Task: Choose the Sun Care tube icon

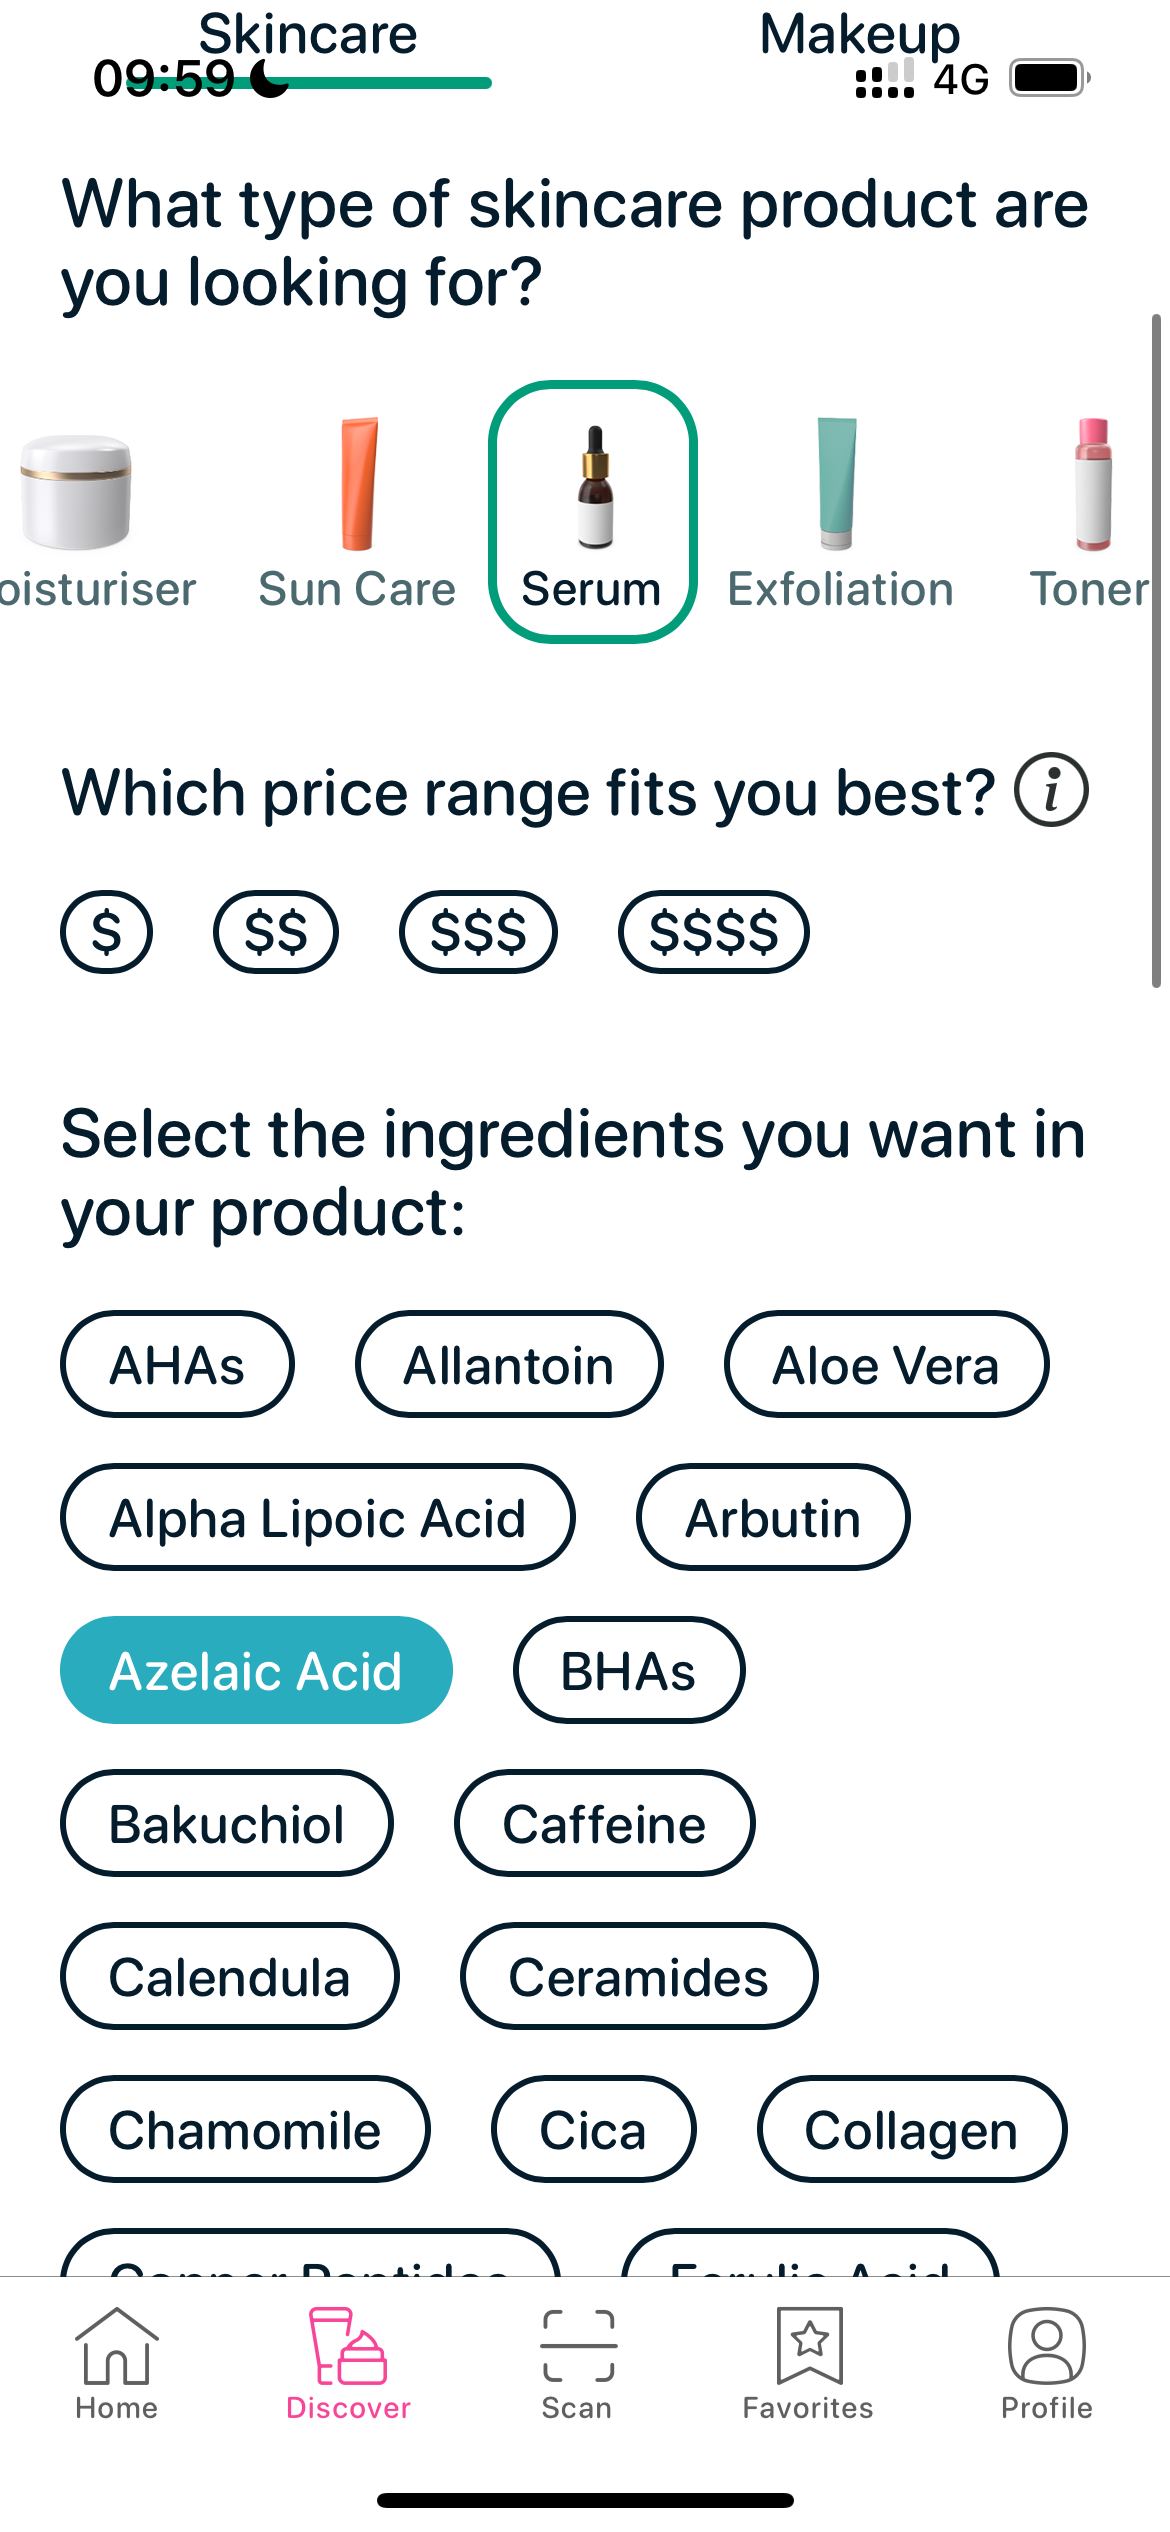Action: [358, 483]
